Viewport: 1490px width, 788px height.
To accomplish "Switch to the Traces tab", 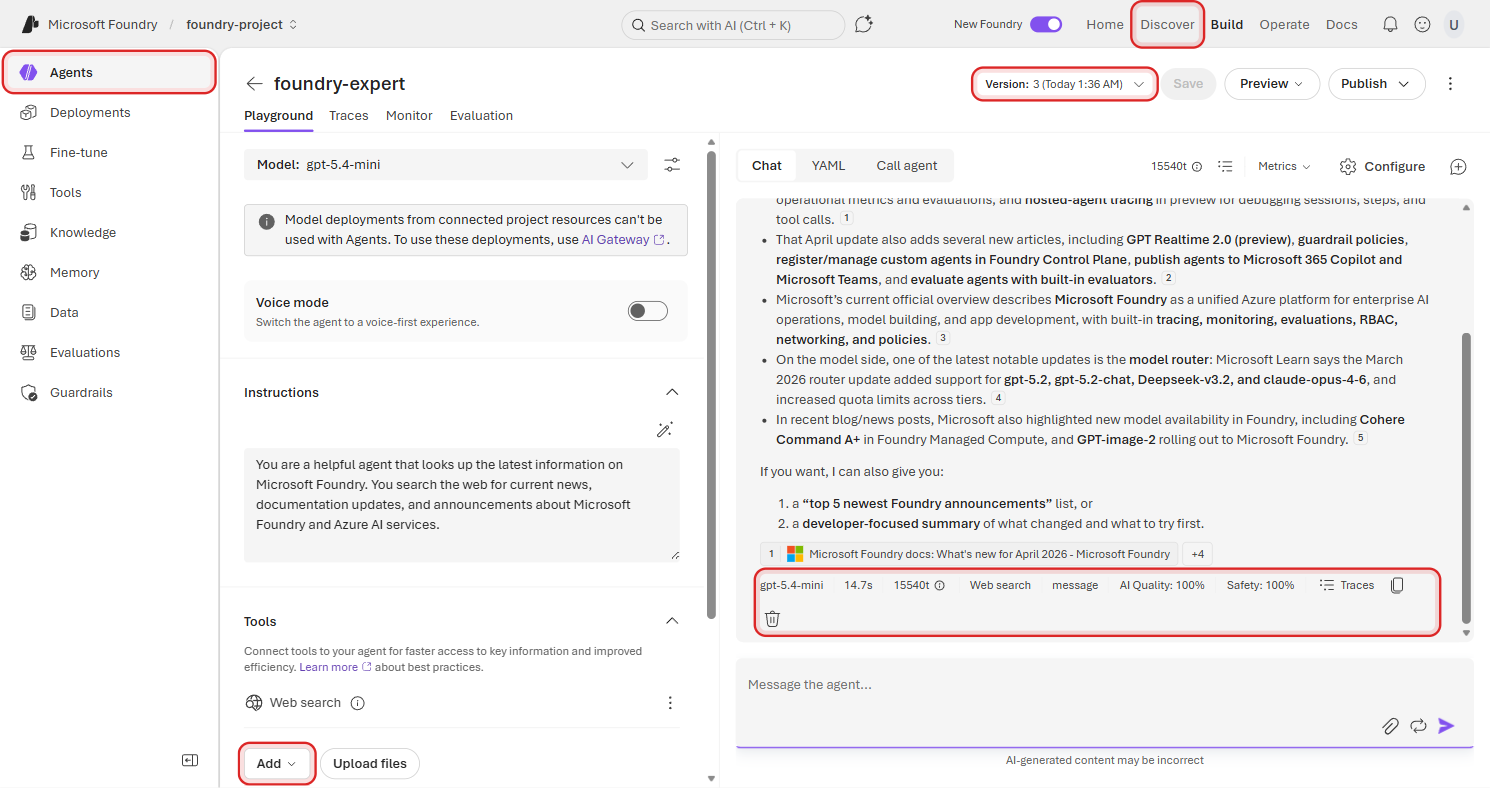I will click(x=349, y=116).
